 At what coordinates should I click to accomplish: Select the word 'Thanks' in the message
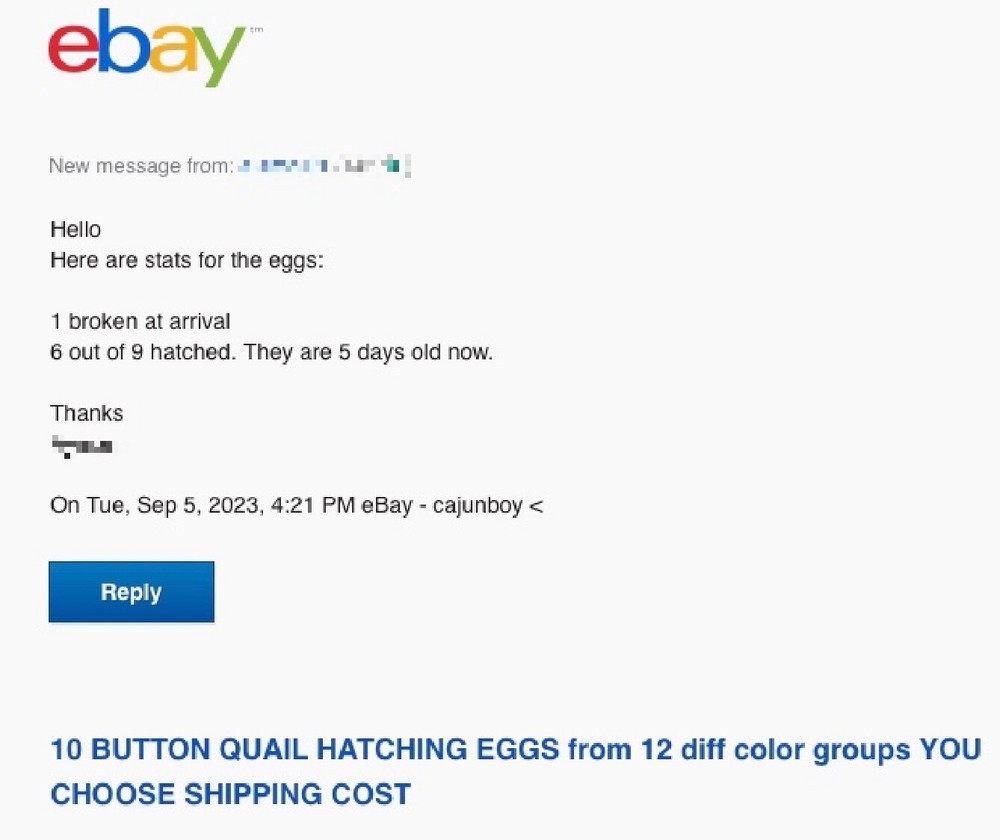86,413
